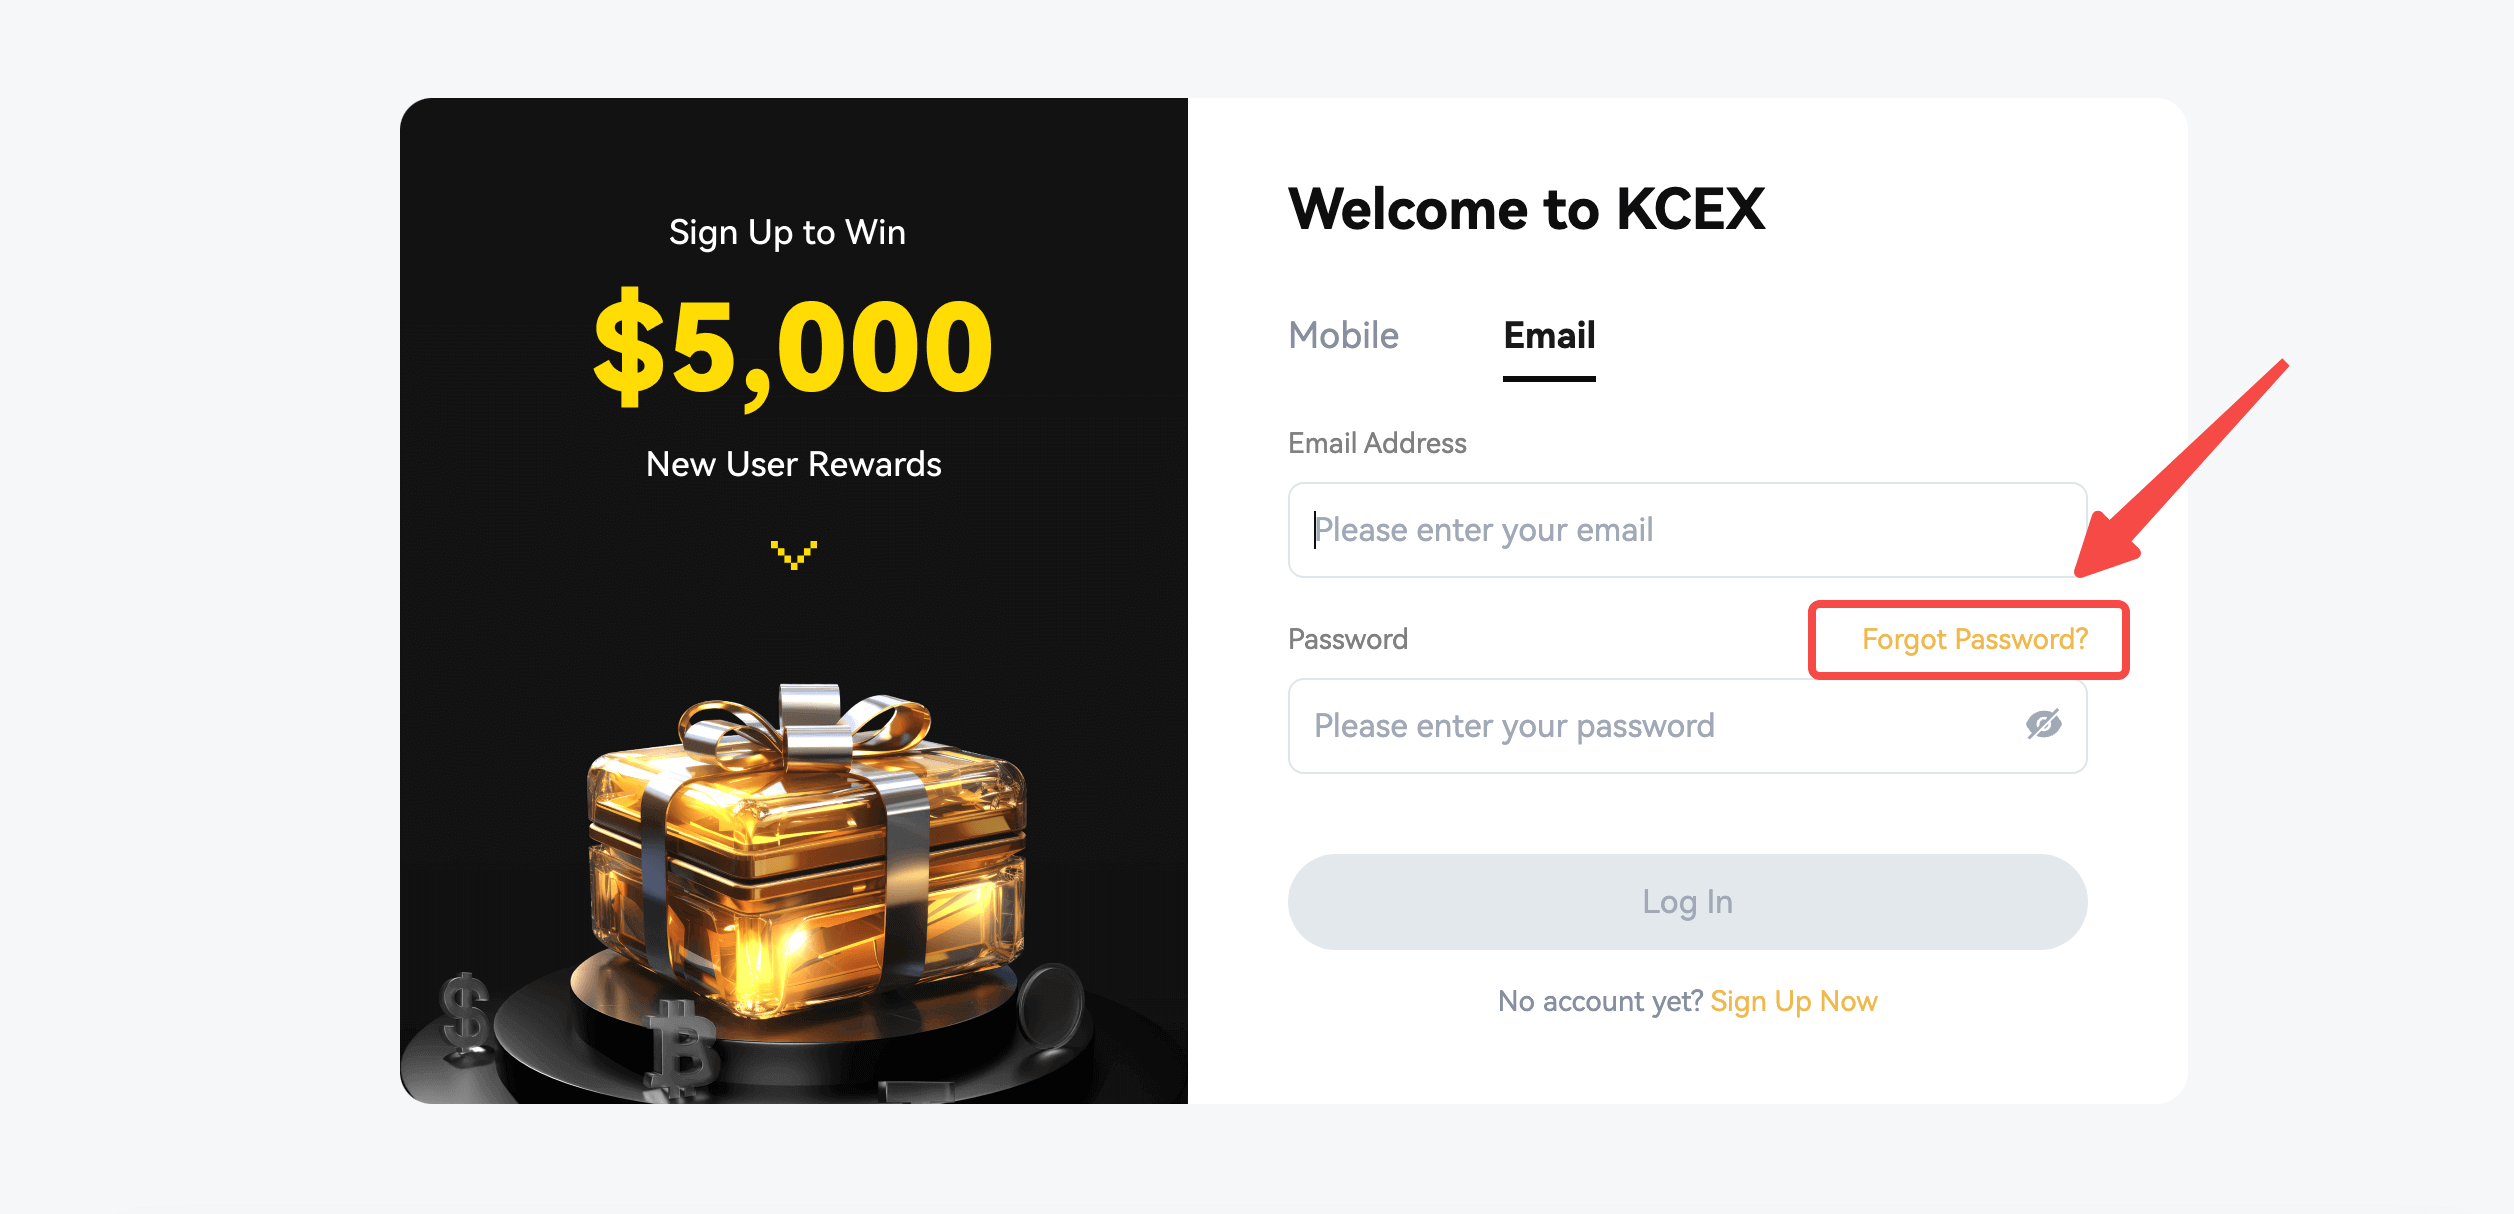Focus the email address input field
Screen dimensions: 2514x1214
click(x=1687, y=530)
